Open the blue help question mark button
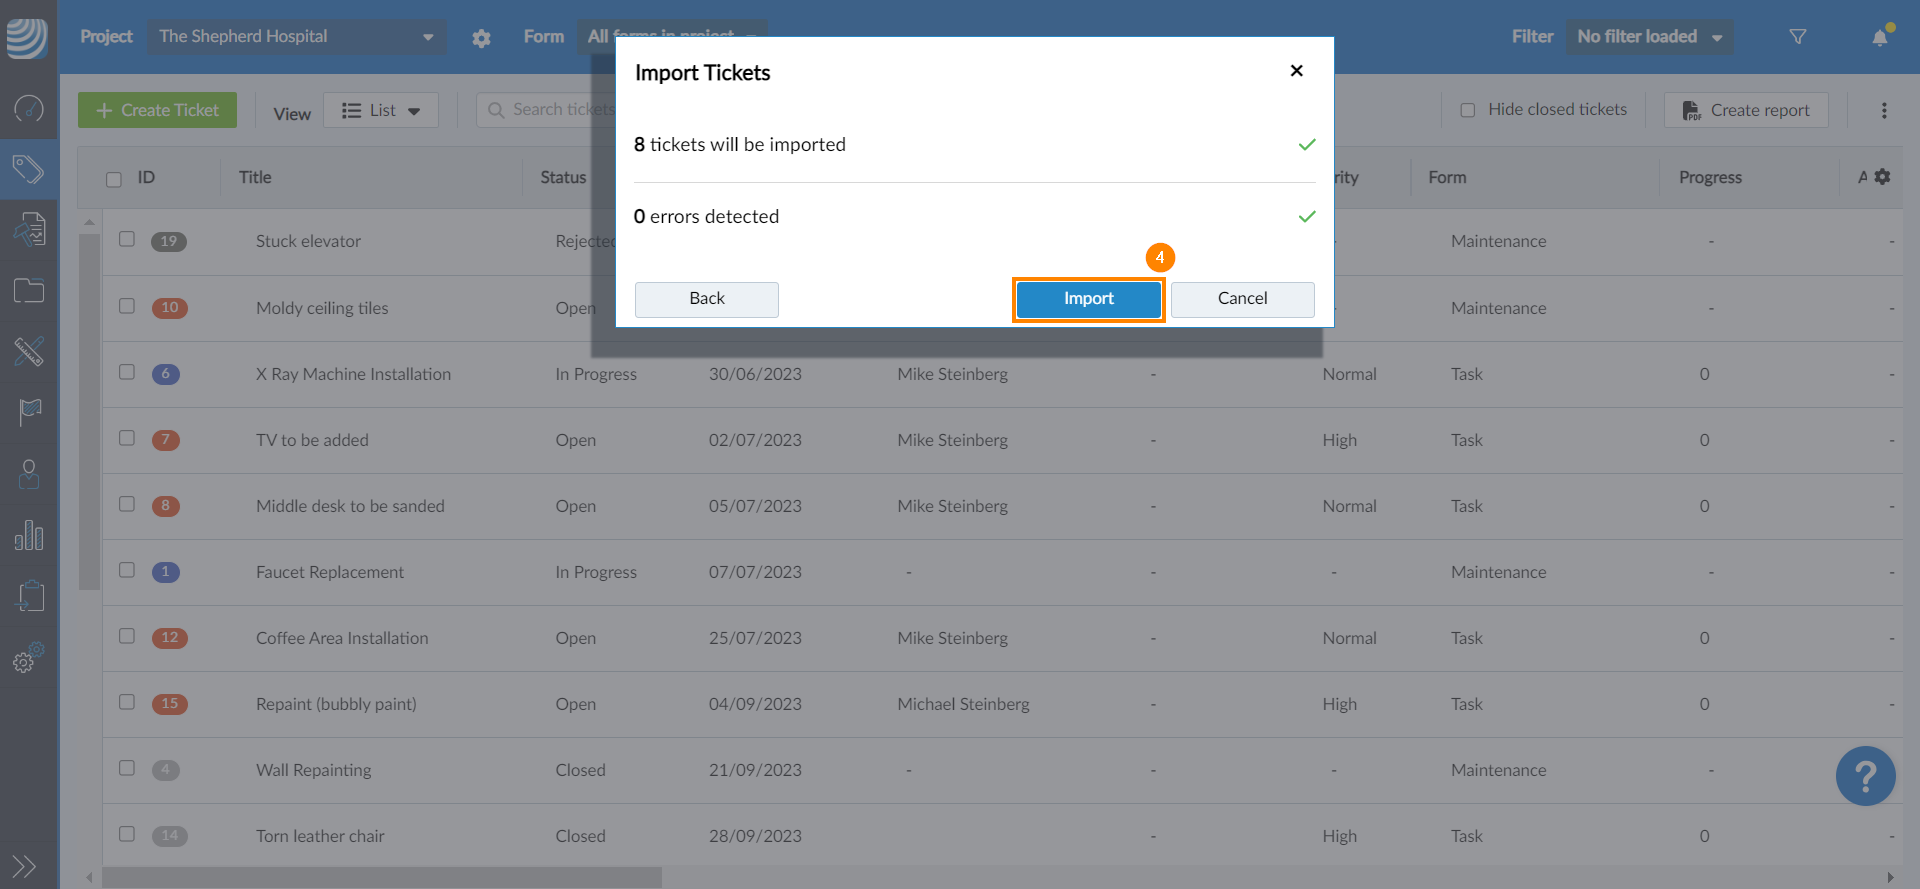The image size is (1920, 889). tap(1865, 776)
